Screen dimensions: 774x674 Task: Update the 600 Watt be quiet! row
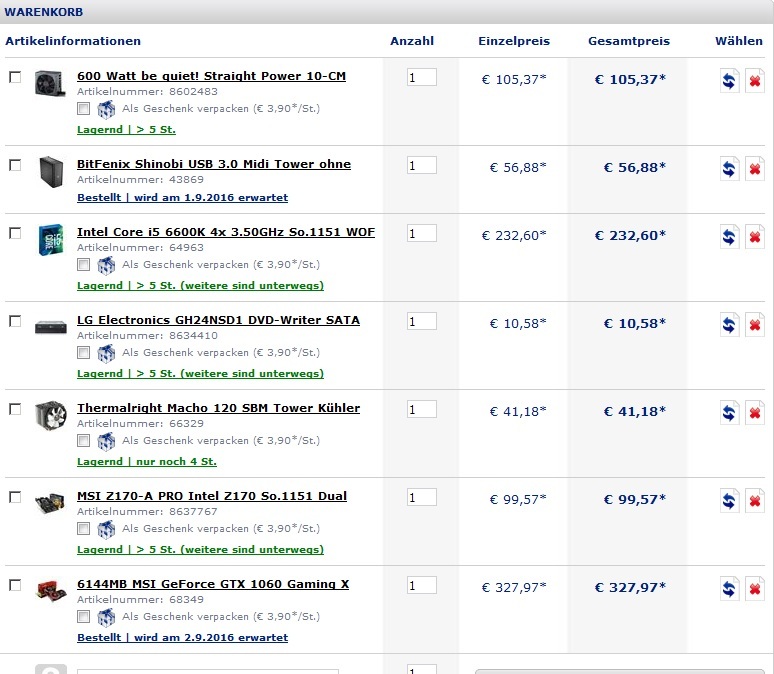(730, 81)
